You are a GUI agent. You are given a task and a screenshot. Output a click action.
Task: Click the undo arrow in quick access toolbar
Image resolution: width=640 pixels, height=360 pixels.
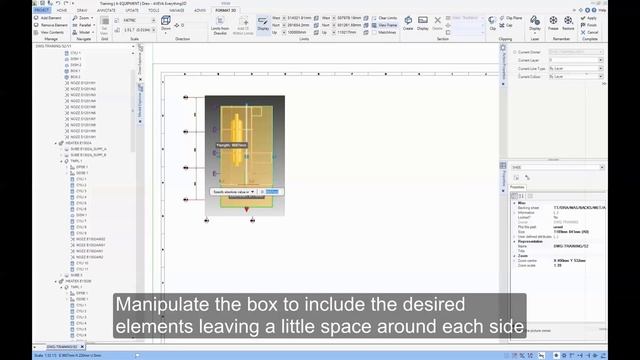pos(58,3)
